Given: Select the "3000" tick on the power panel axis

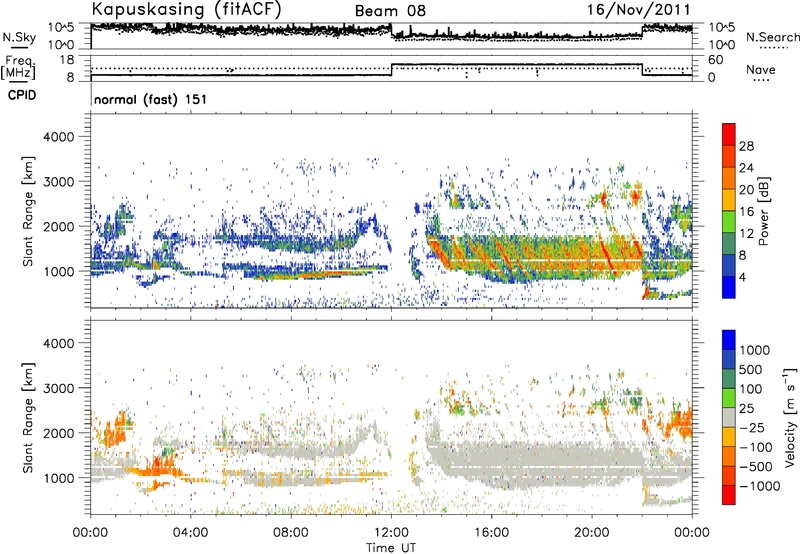Looking at the screenshot, I should [x=59, y=182].
